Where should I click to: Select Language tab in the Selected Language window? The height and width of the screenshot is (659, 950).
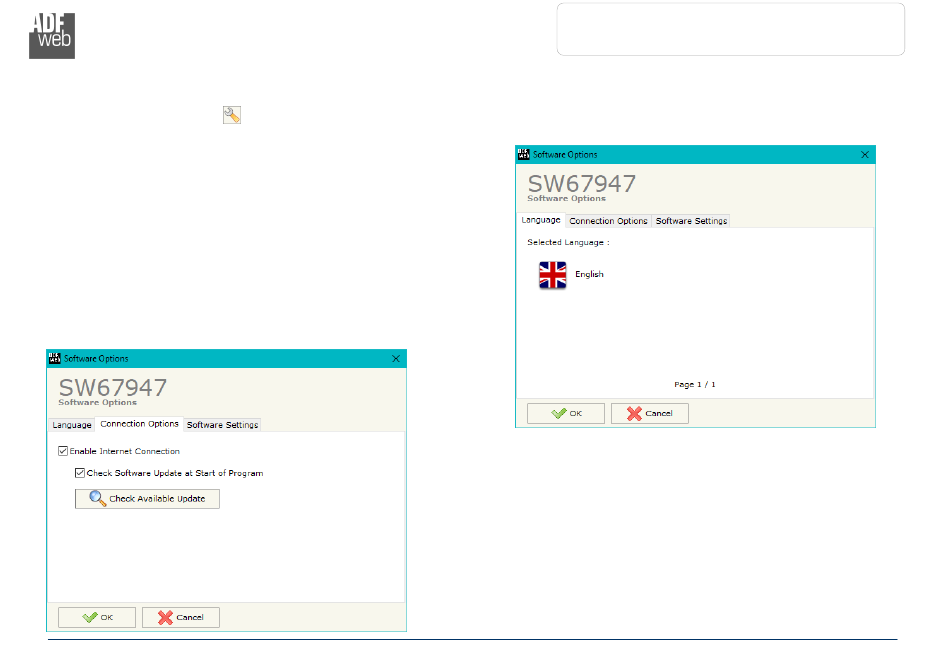coord(541,220)
